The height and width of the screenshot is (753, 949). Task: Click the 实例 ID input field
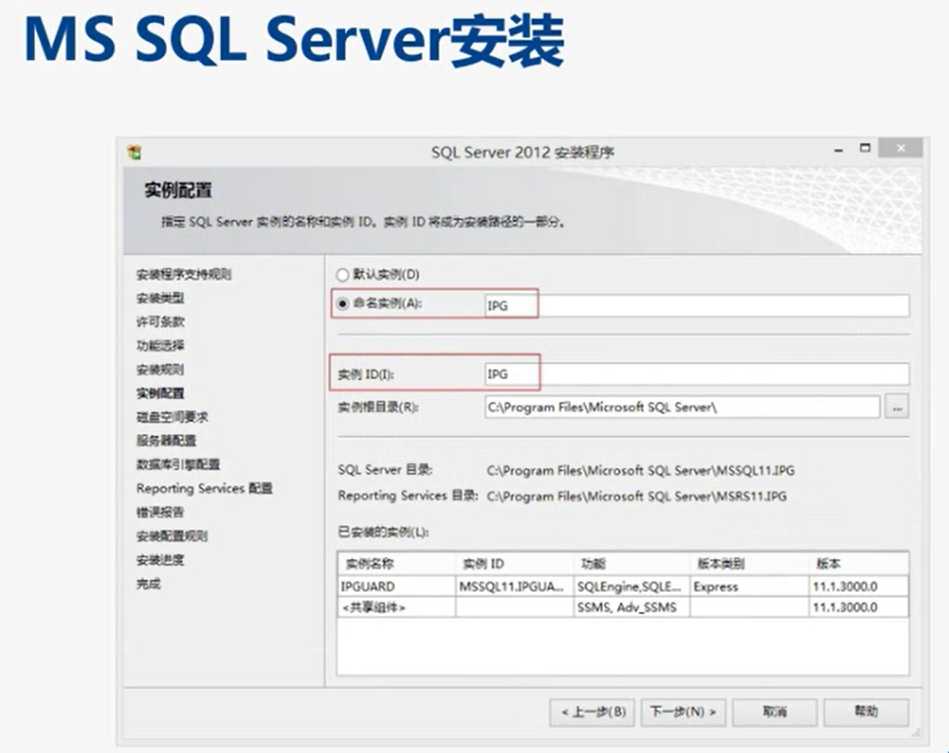pos(695,374)
